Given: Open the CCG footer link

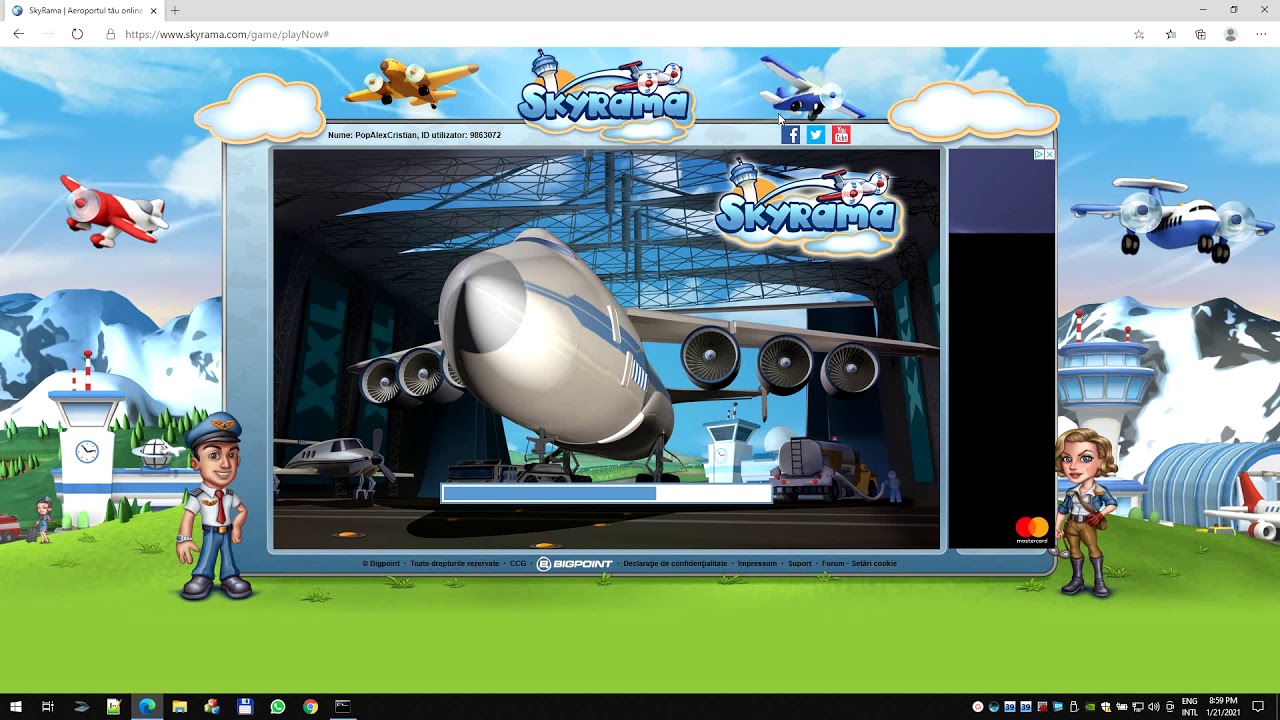Looking at the screenshot, I should (x=518, y=564).
